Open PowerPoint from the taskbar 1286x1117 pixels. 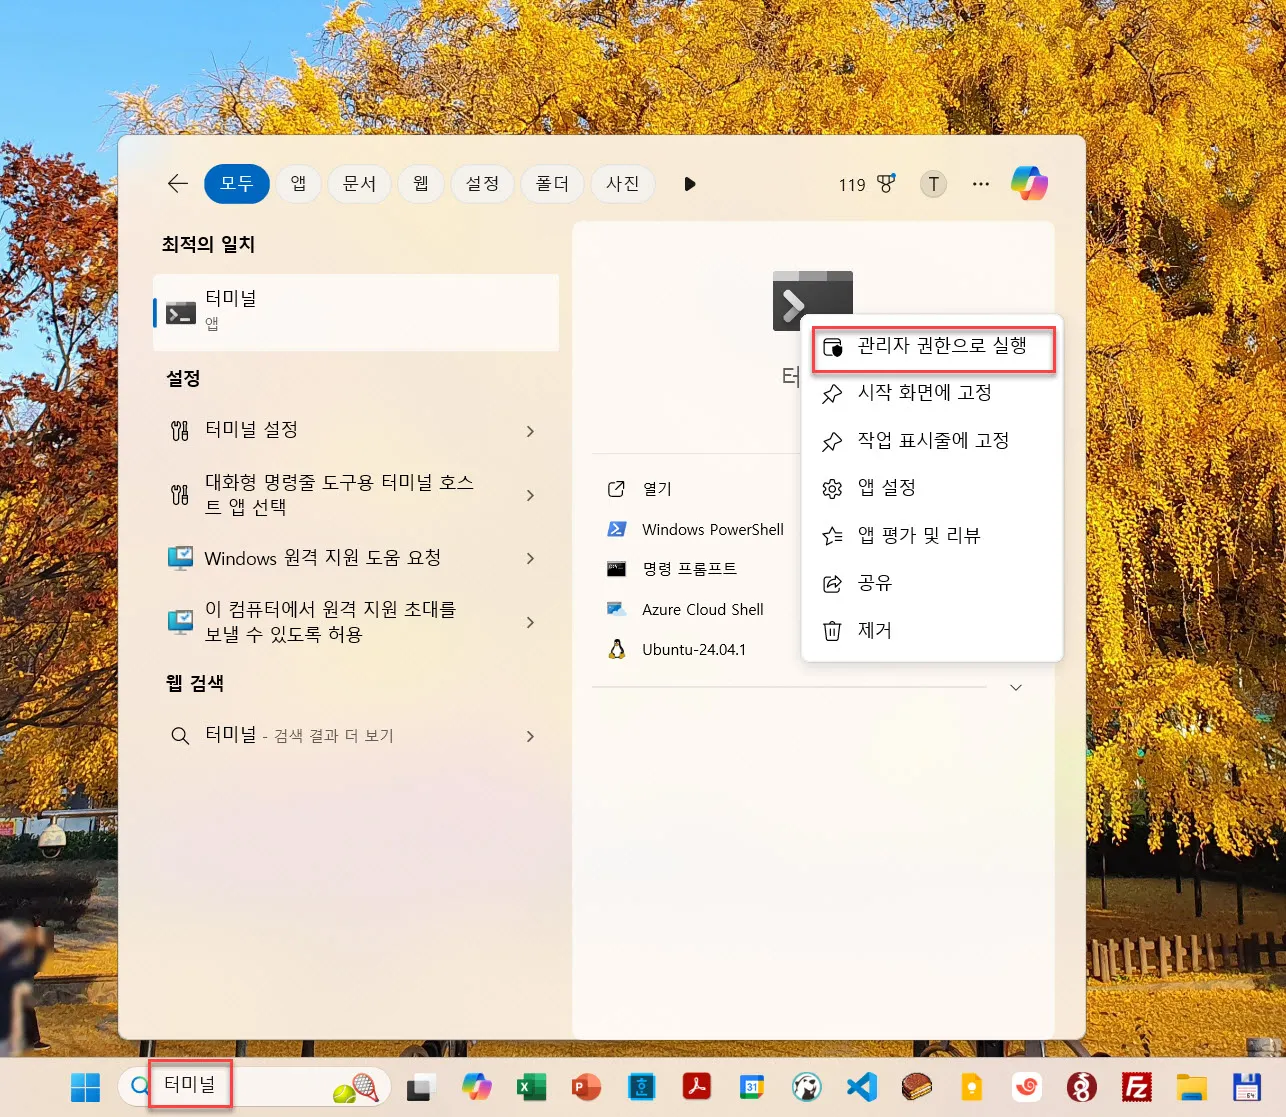585,1086
